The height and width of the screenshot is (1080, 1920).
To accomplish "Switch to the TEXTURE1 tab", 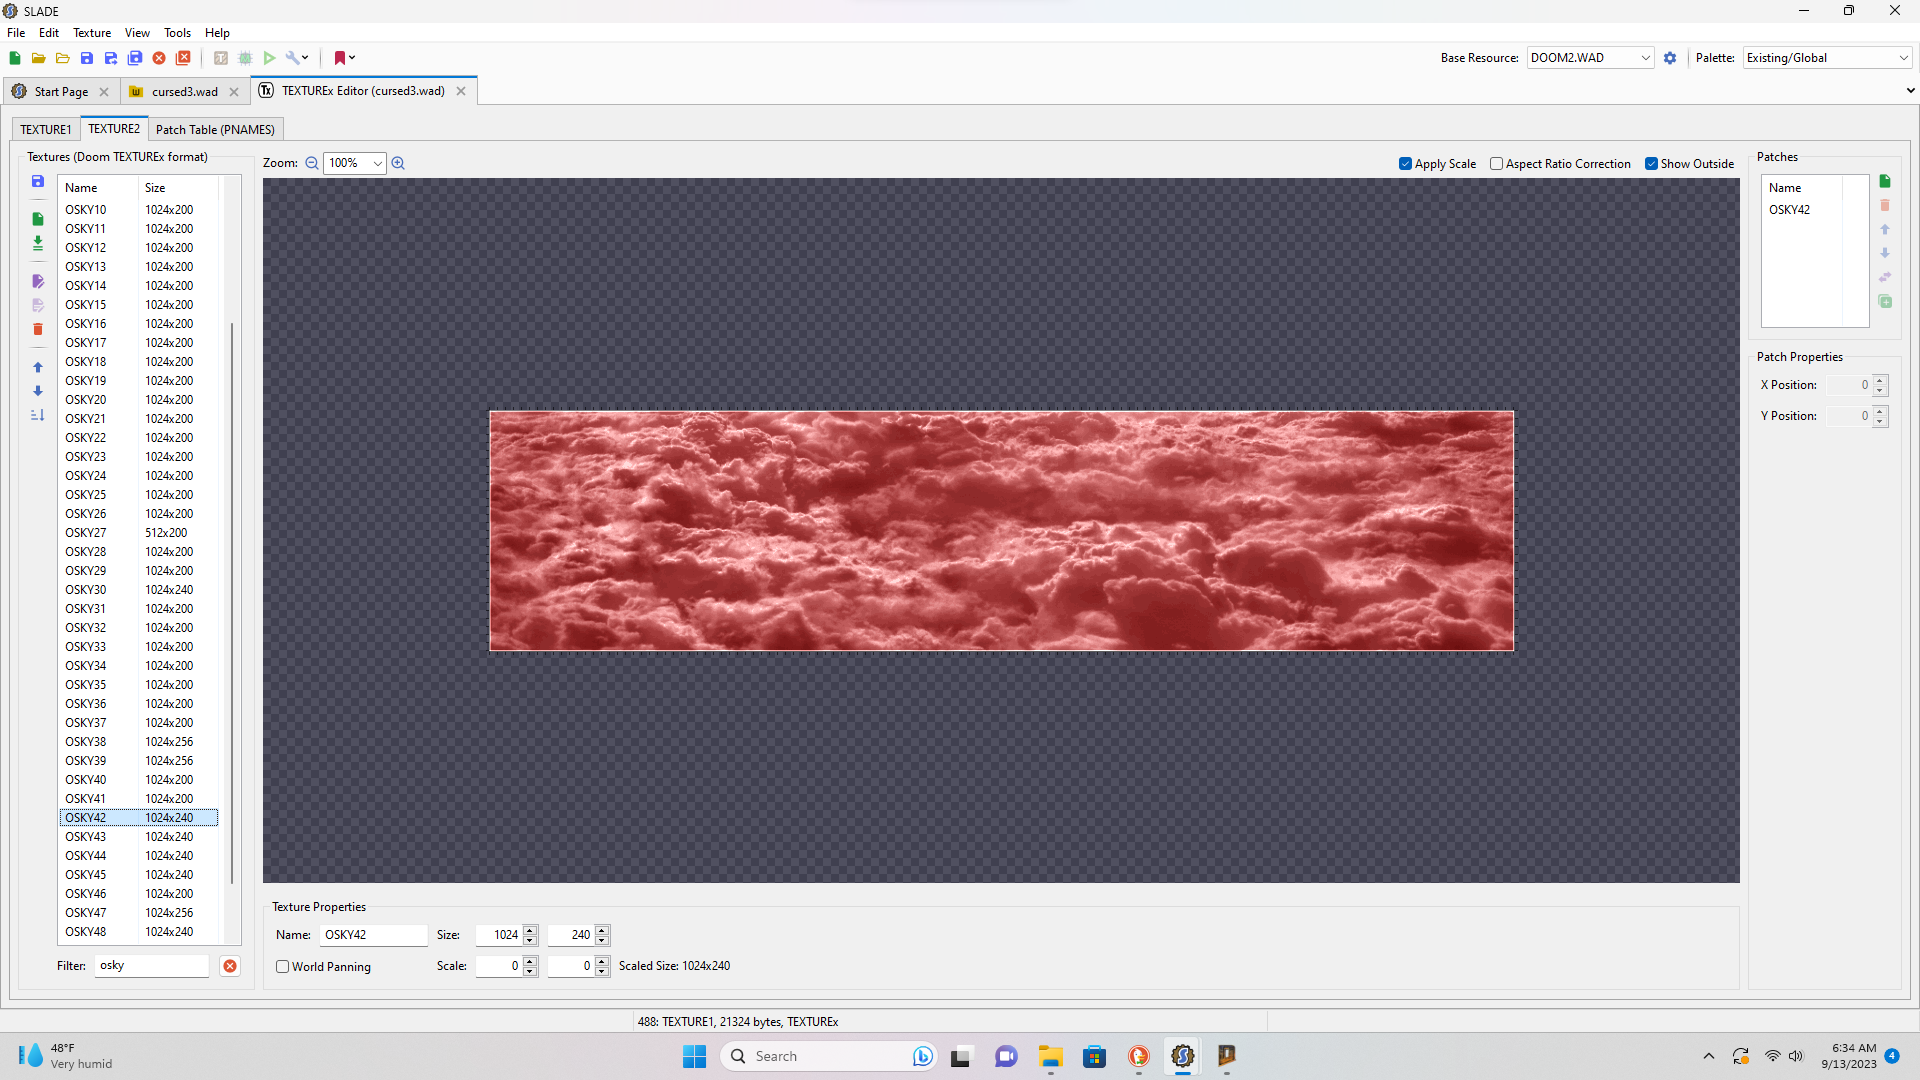I will click(x=46, y=130).
